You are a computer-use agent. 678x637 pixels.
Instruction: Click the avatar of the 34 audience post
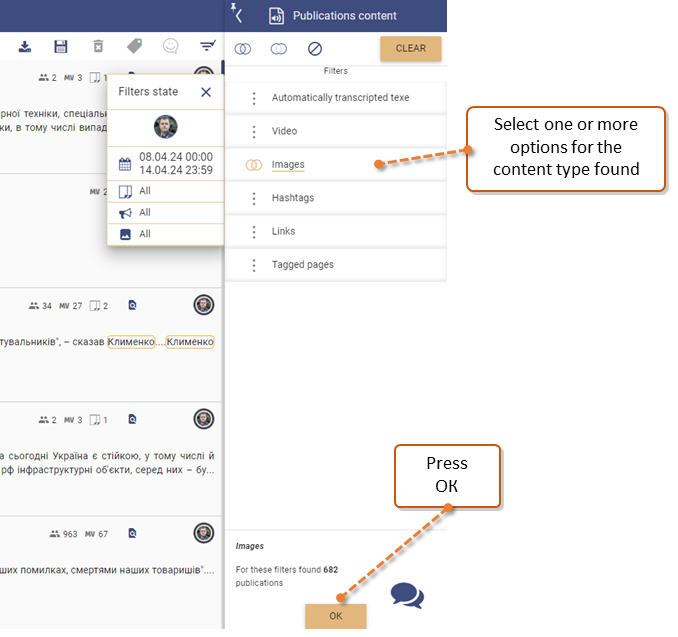pos(204,305)
